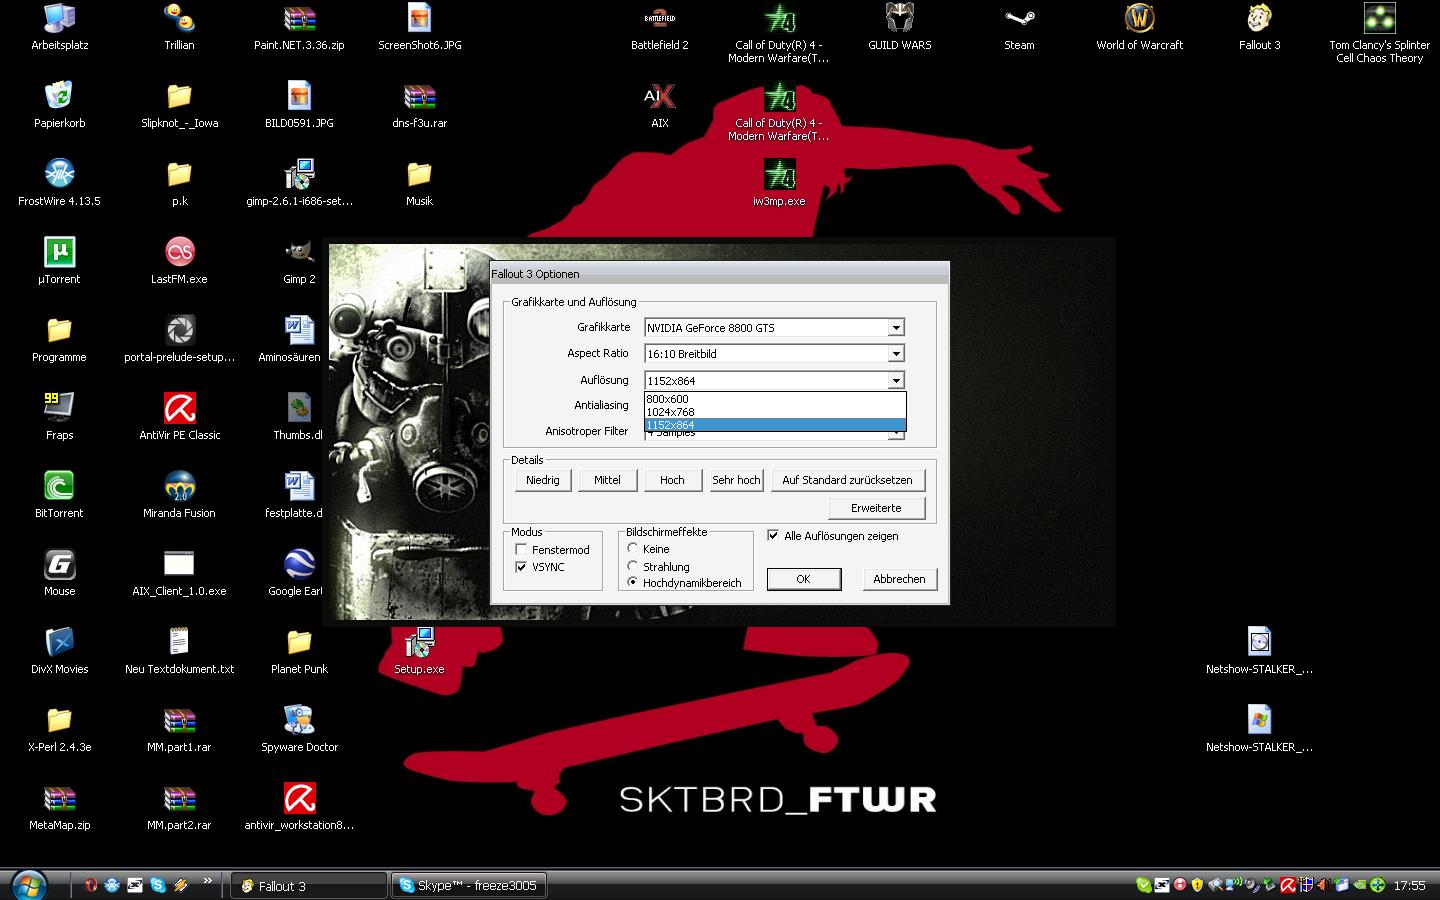
Task: Choose 800x600 from the resolution list
Action: pos(775,399)
